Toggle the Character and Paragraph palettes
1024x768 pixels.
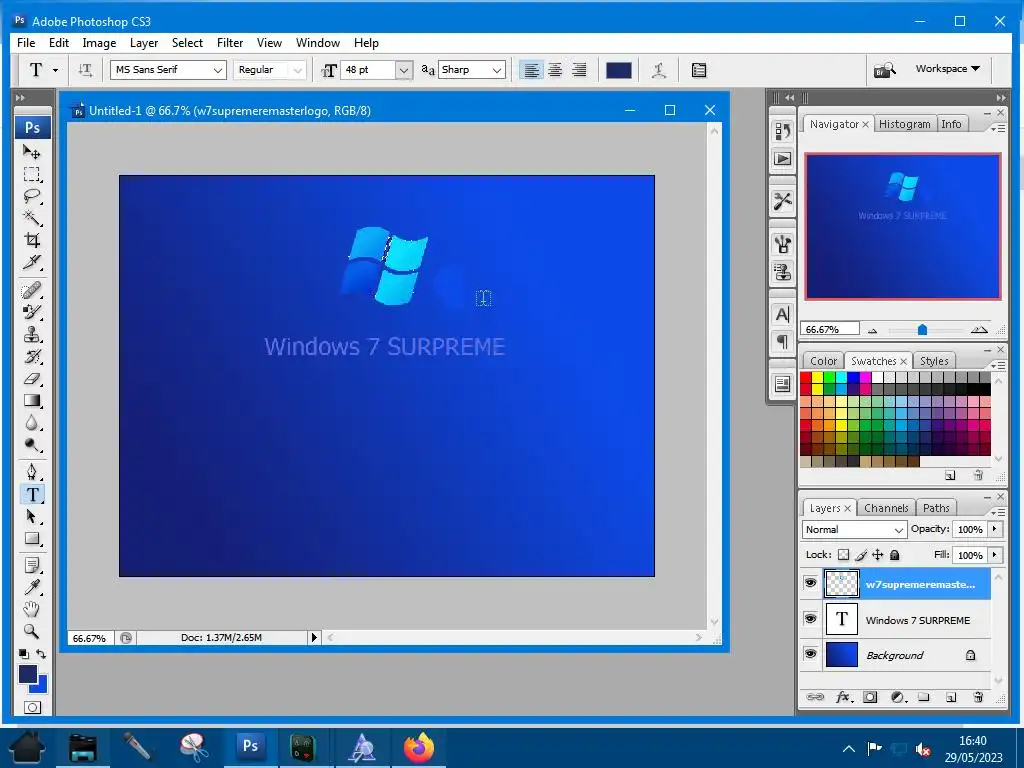(699, 70)
